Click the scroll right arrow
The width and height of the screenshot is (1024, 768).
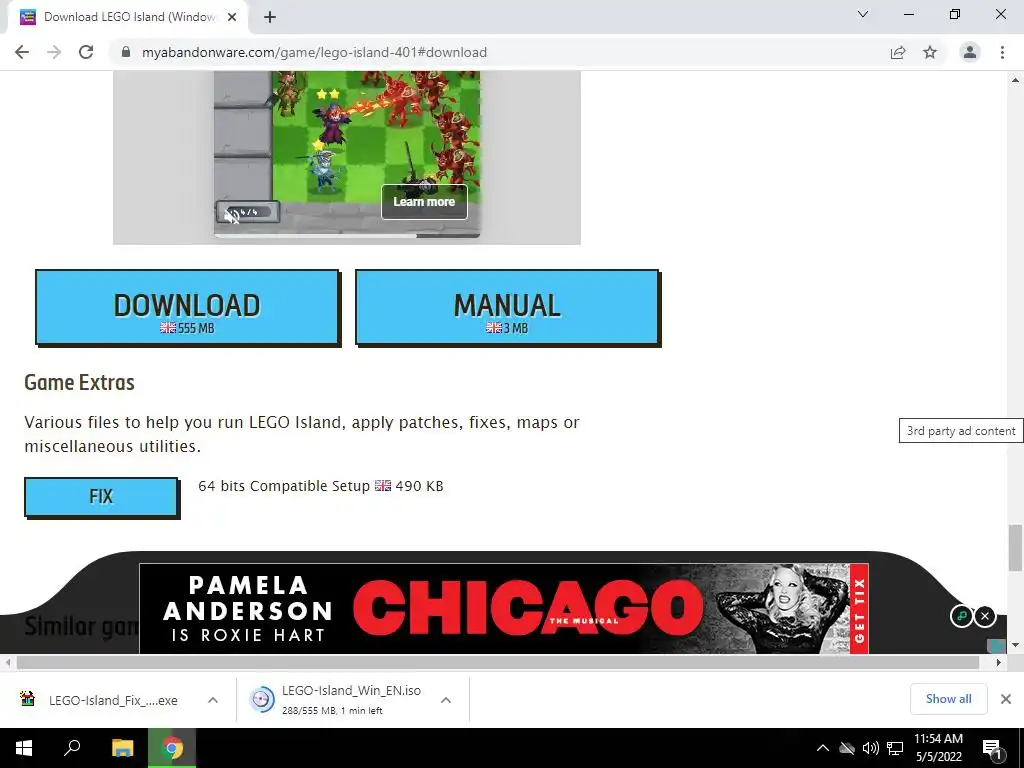click(x=999, y=663)
